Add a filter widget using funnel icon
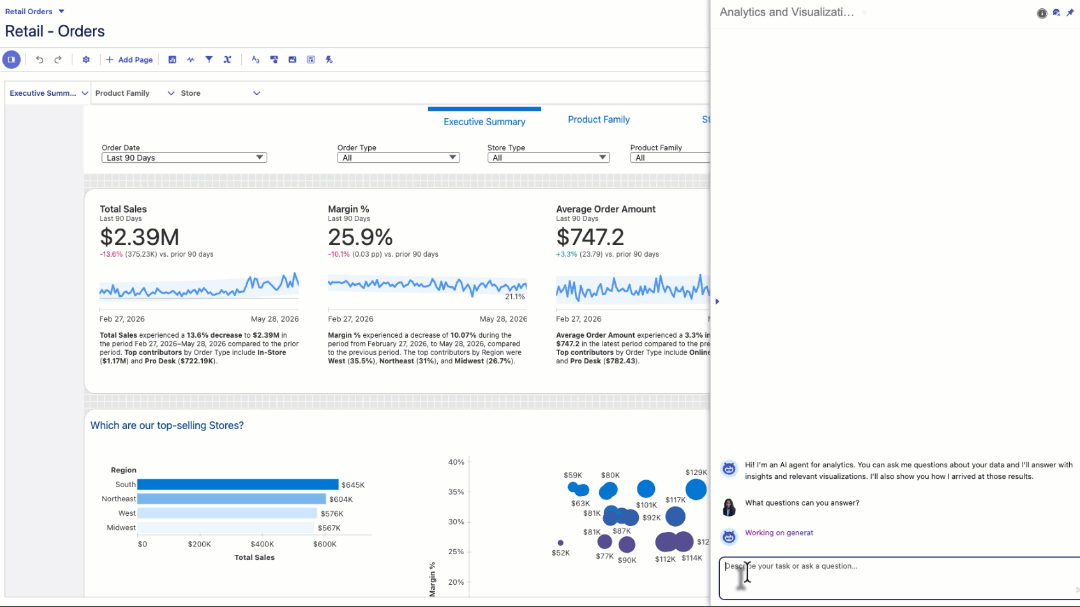 (x=209, y=60)
